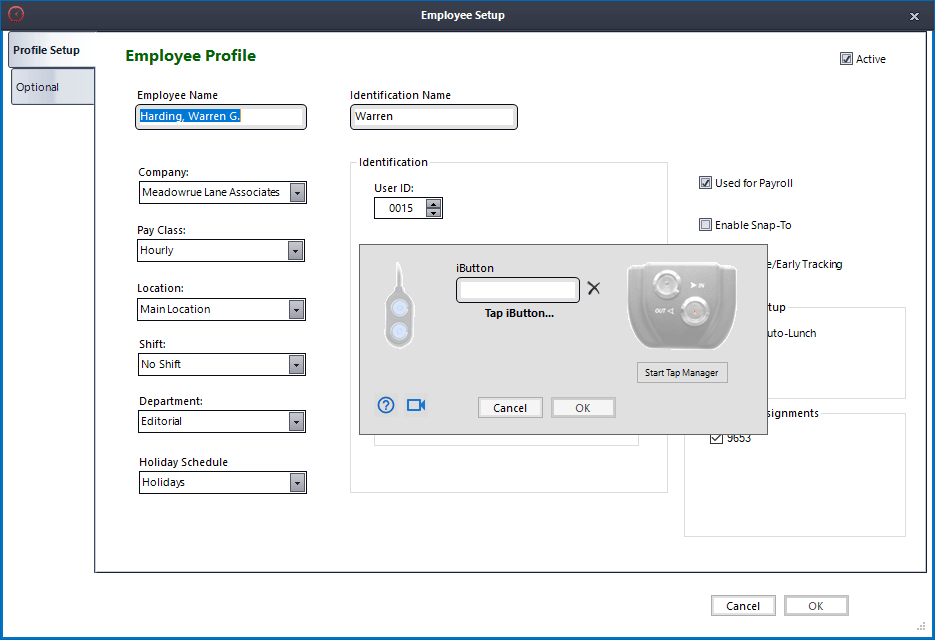
Task: Expand the Location dropdown
Action: (x=297, y=309)
